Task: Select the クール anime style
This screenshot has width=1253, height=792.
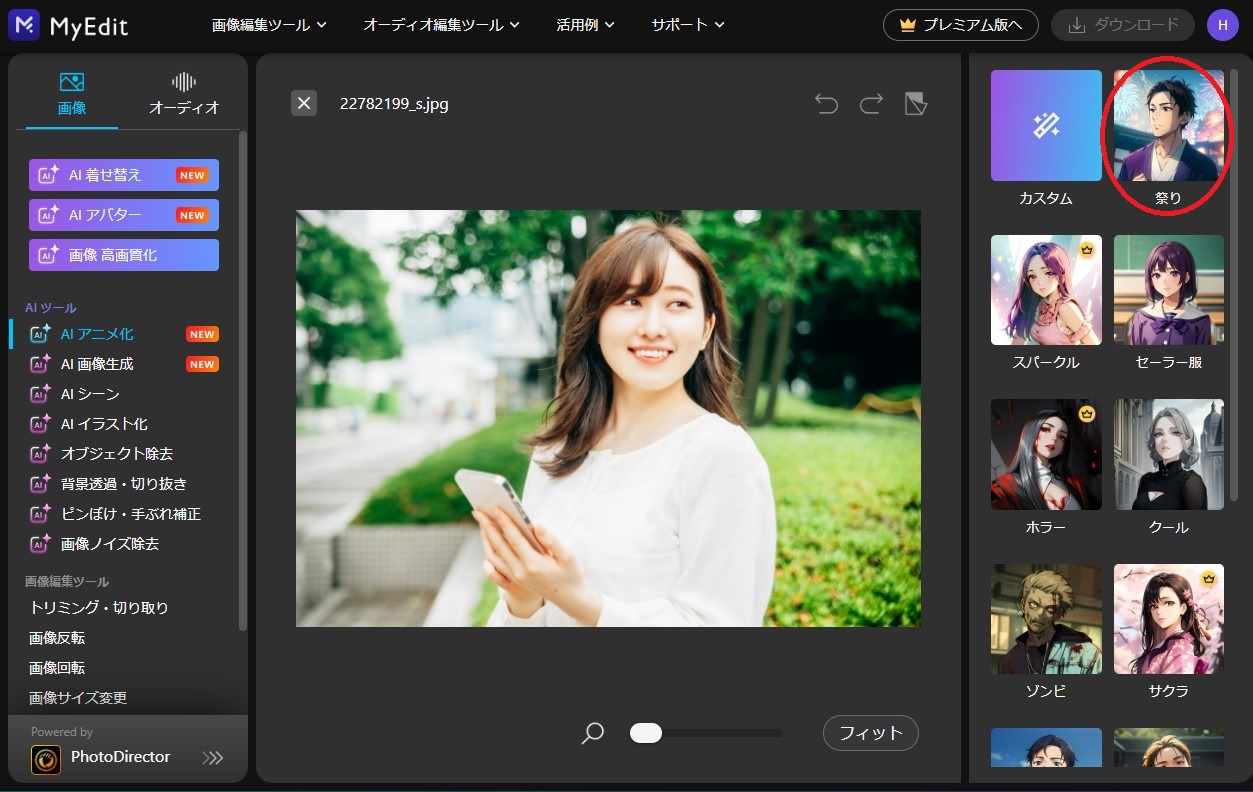Action: [1169, 454]
